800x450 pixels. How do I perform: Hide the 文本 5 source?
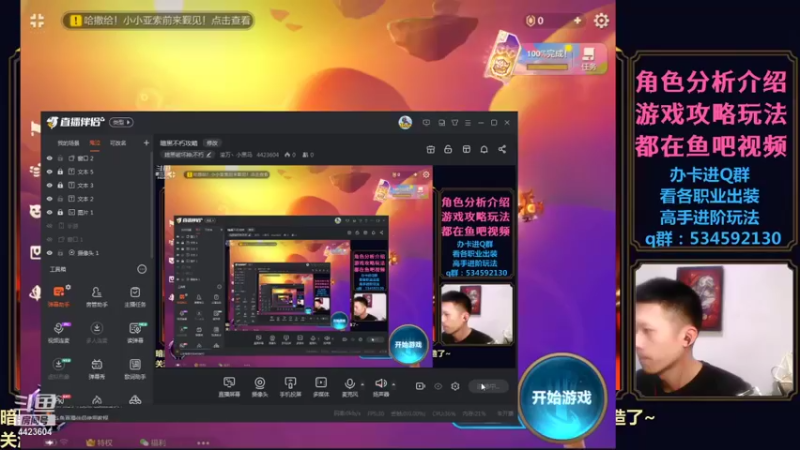(49, 172)
